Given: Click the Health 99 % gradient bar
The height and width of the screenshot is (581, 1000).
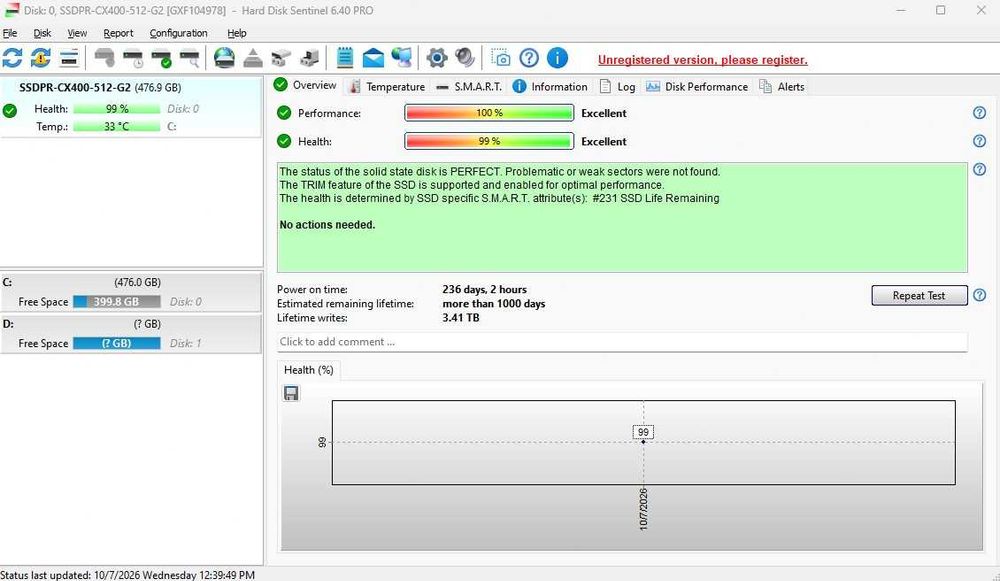Looking at the screenshot, I should click(489, 141).
